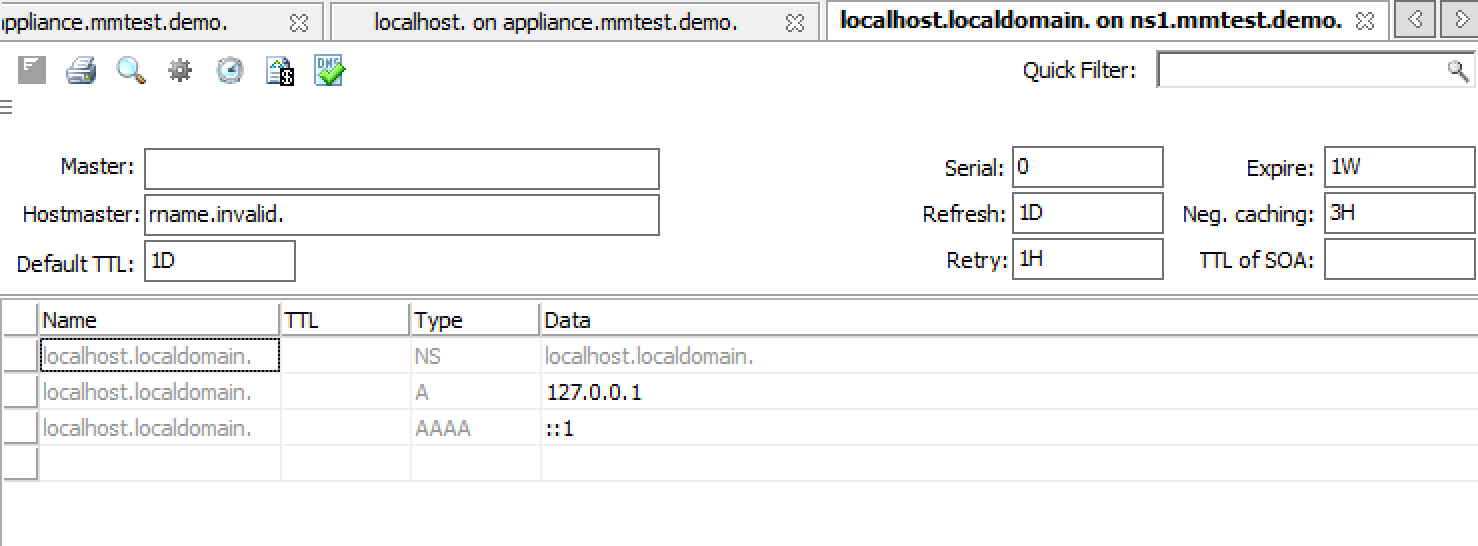Click the magnifying glass search icon
The width and height of the screenshot is (1478, 546).
pos(131,70)
